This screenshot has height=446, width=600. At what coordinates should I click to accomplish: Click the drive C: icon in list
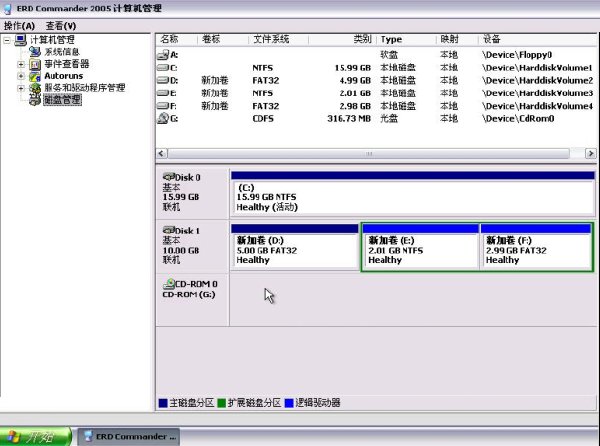pyautogui.click(x=163, y=68)
